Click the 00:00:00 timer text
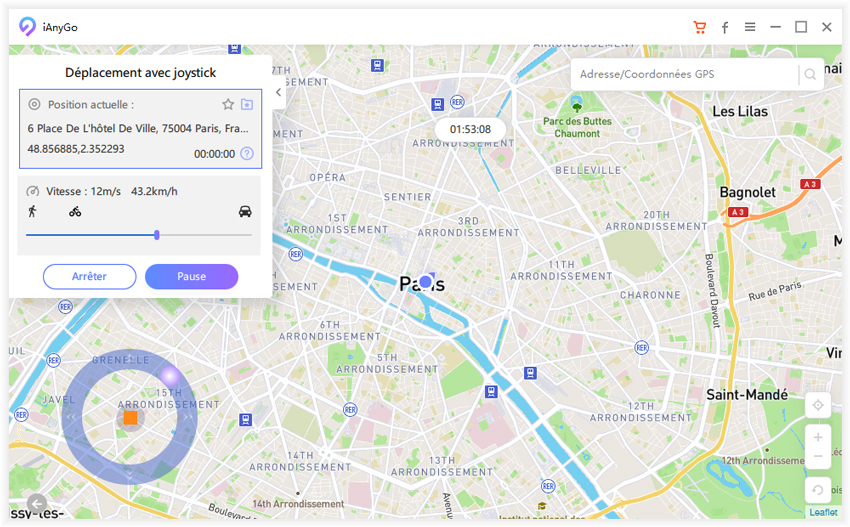The width and height of the screenshot is (850, 527). tap(215, 154)
